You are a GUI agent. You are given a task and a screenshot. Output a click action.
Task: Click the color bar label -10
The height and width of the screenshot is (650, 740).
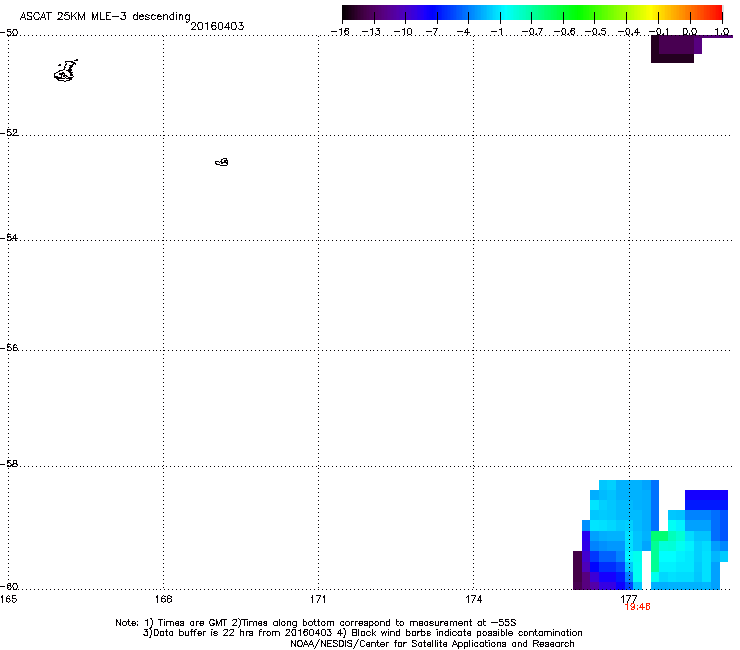[403, 32]
